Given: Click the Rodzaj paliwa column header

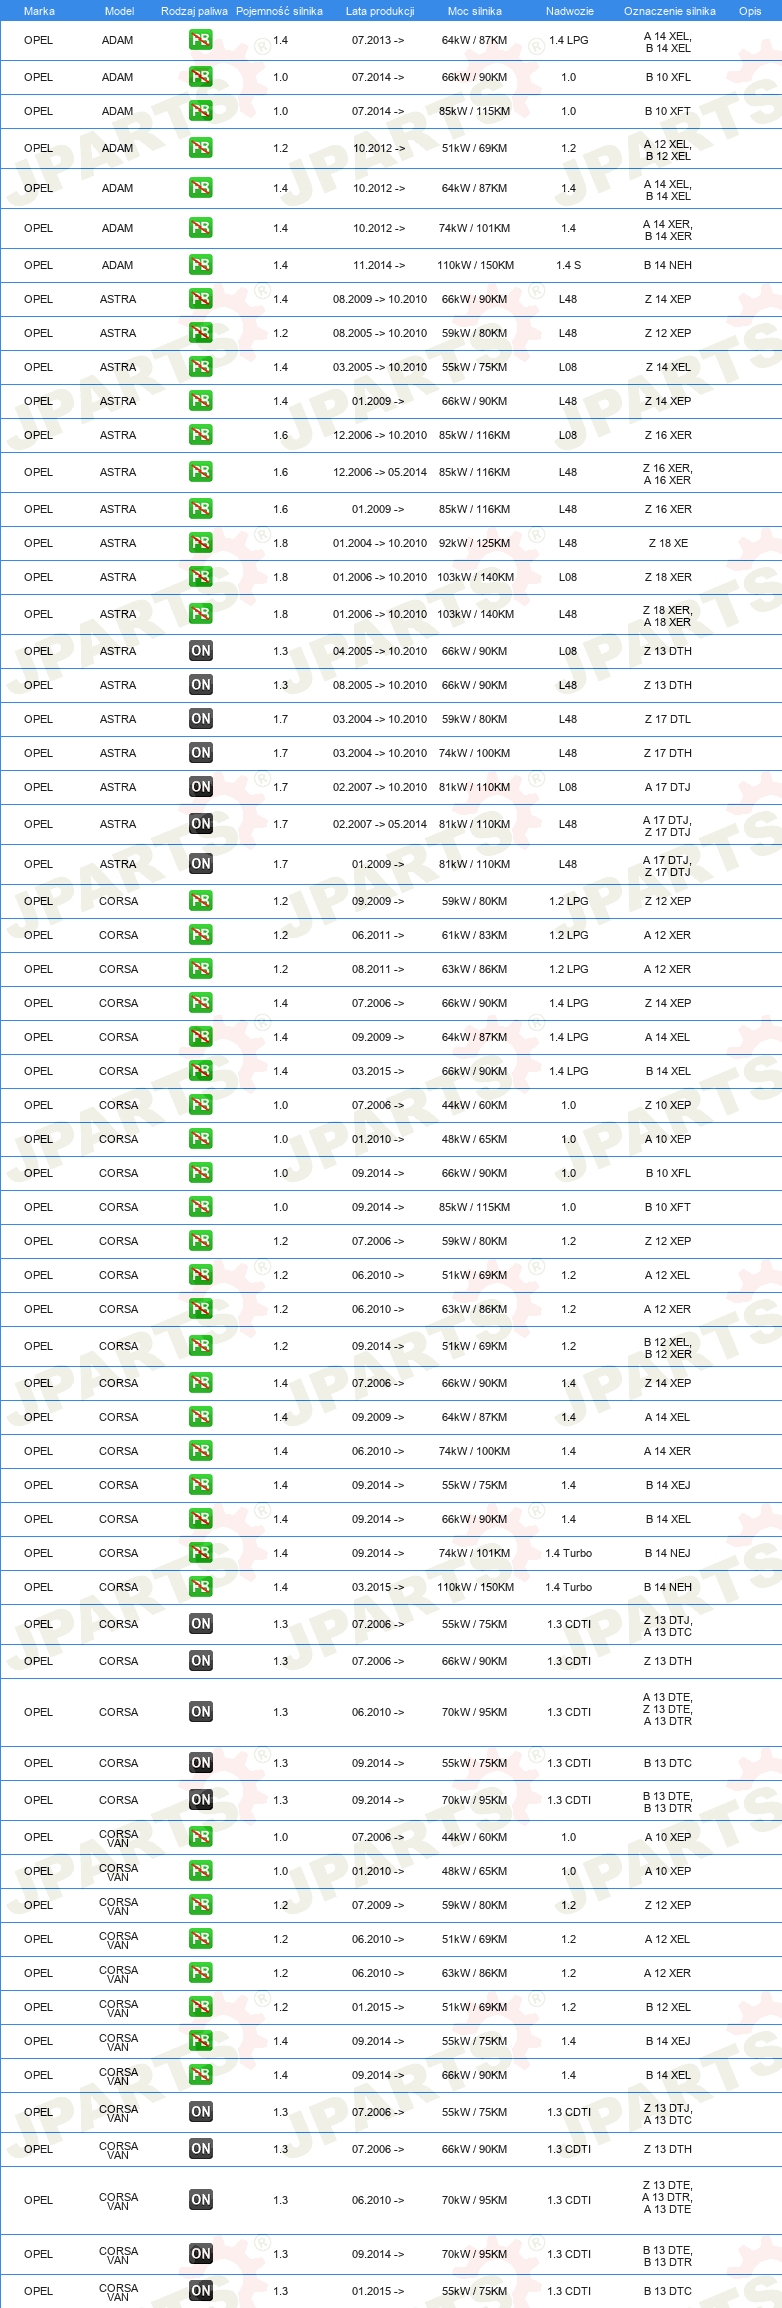Looking at the screenshot, I should (x=194, y=11).
